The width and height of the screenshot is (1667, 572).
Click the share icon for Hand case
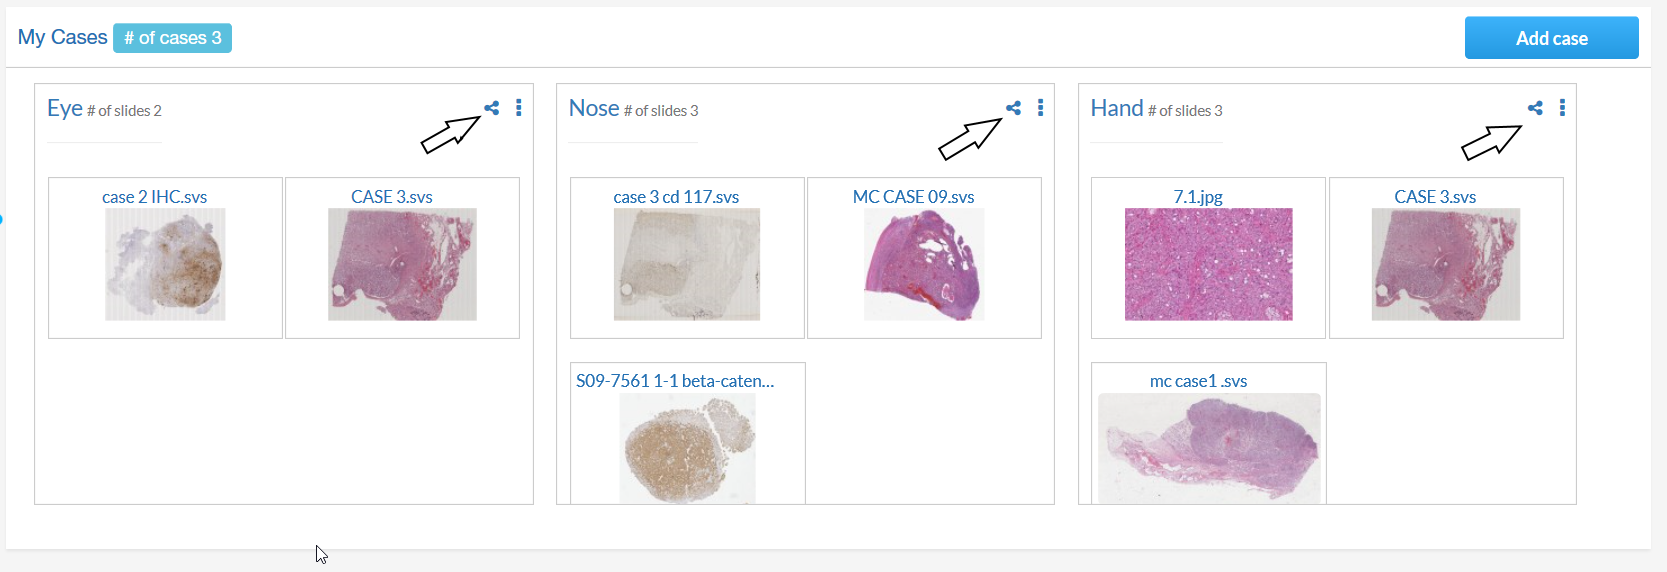[1535, 108]
